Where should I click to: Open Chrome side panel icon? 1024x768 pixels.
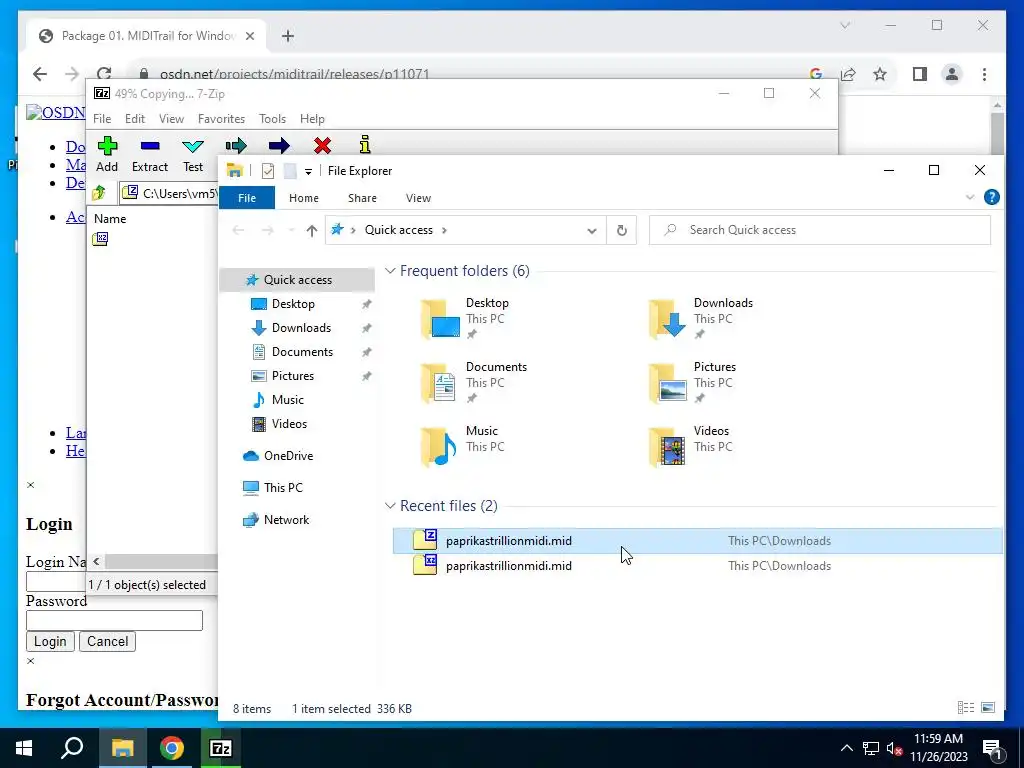point(920,74)
